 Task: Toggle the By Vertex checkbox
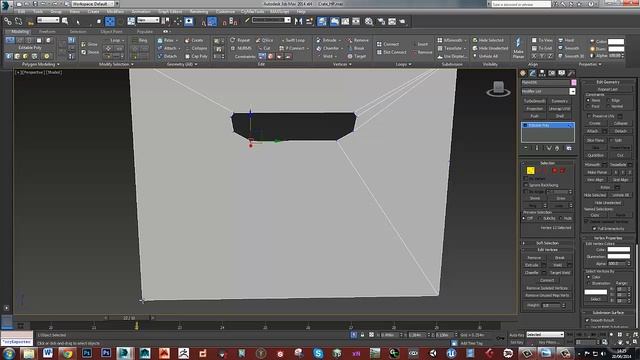pyautogui.click(x=526, y=178)
